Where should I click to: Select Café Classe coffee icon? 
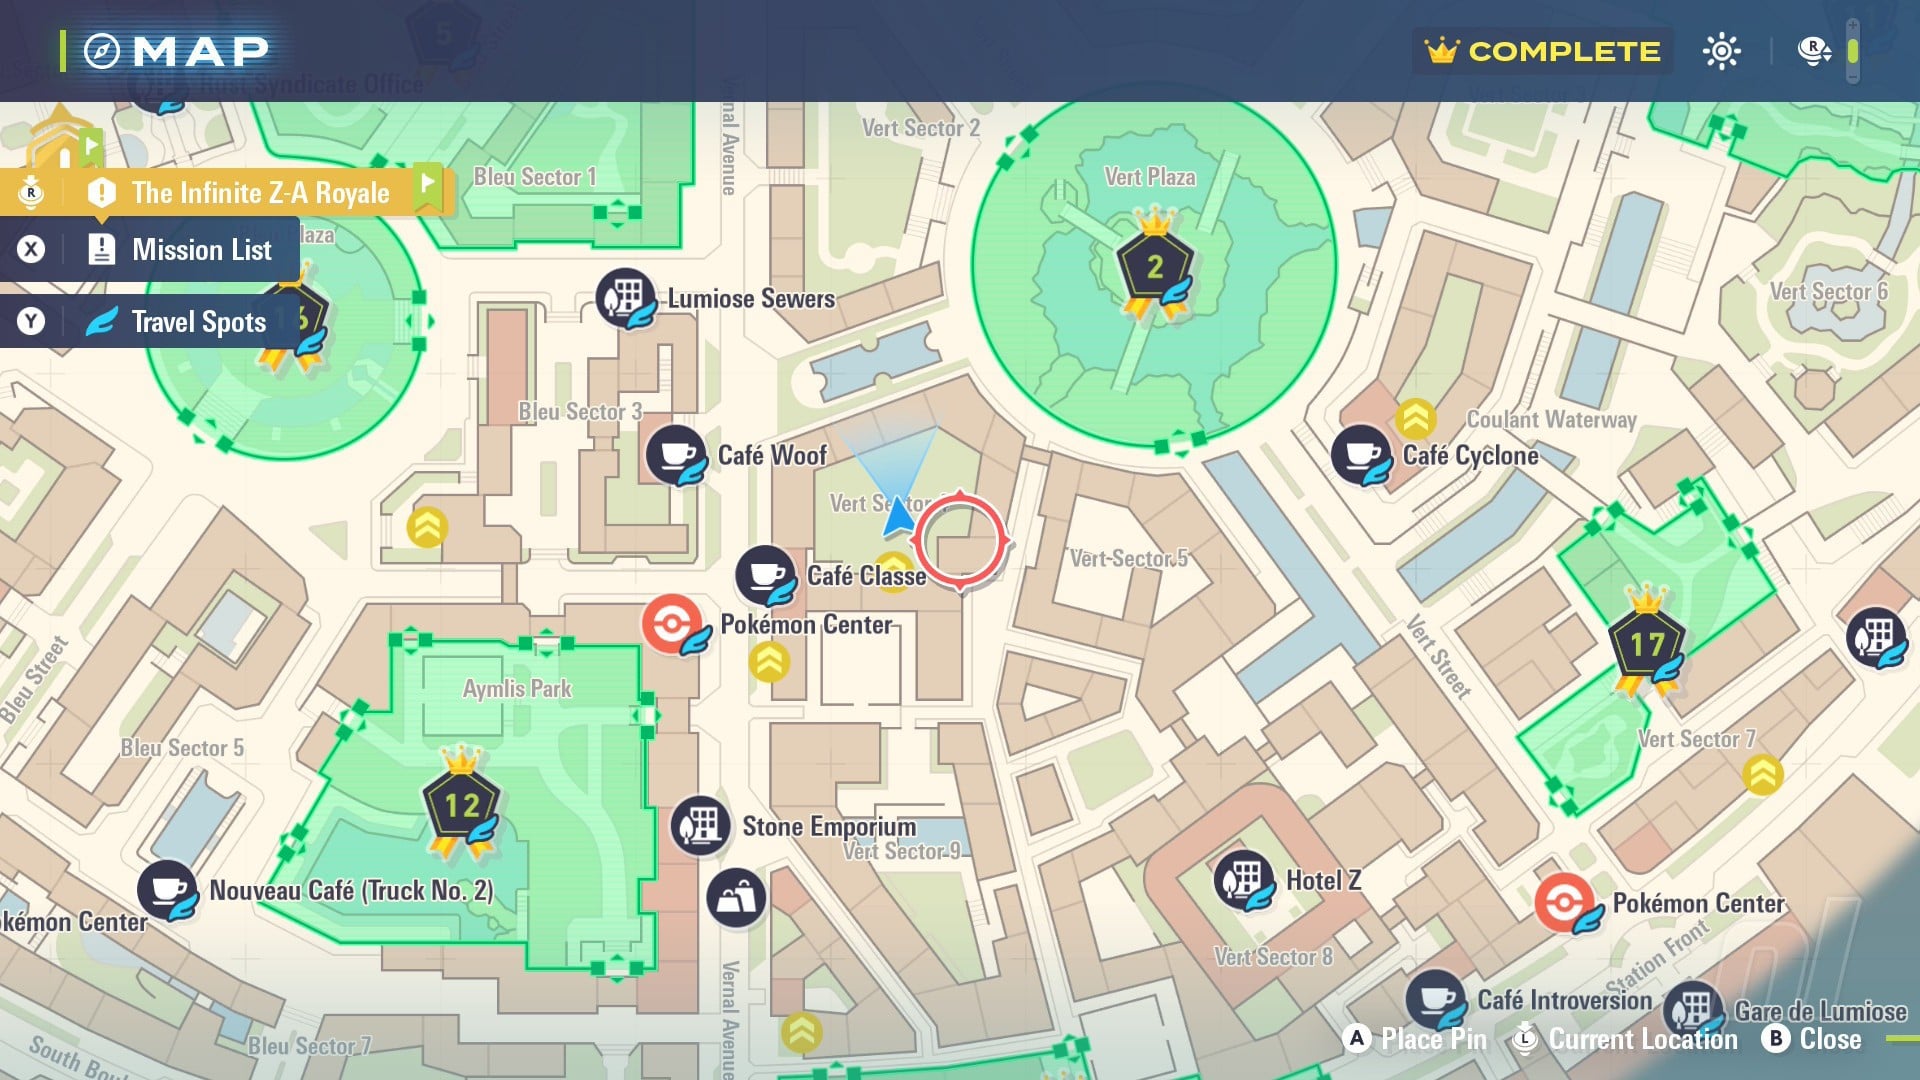[x=765, y=575]
